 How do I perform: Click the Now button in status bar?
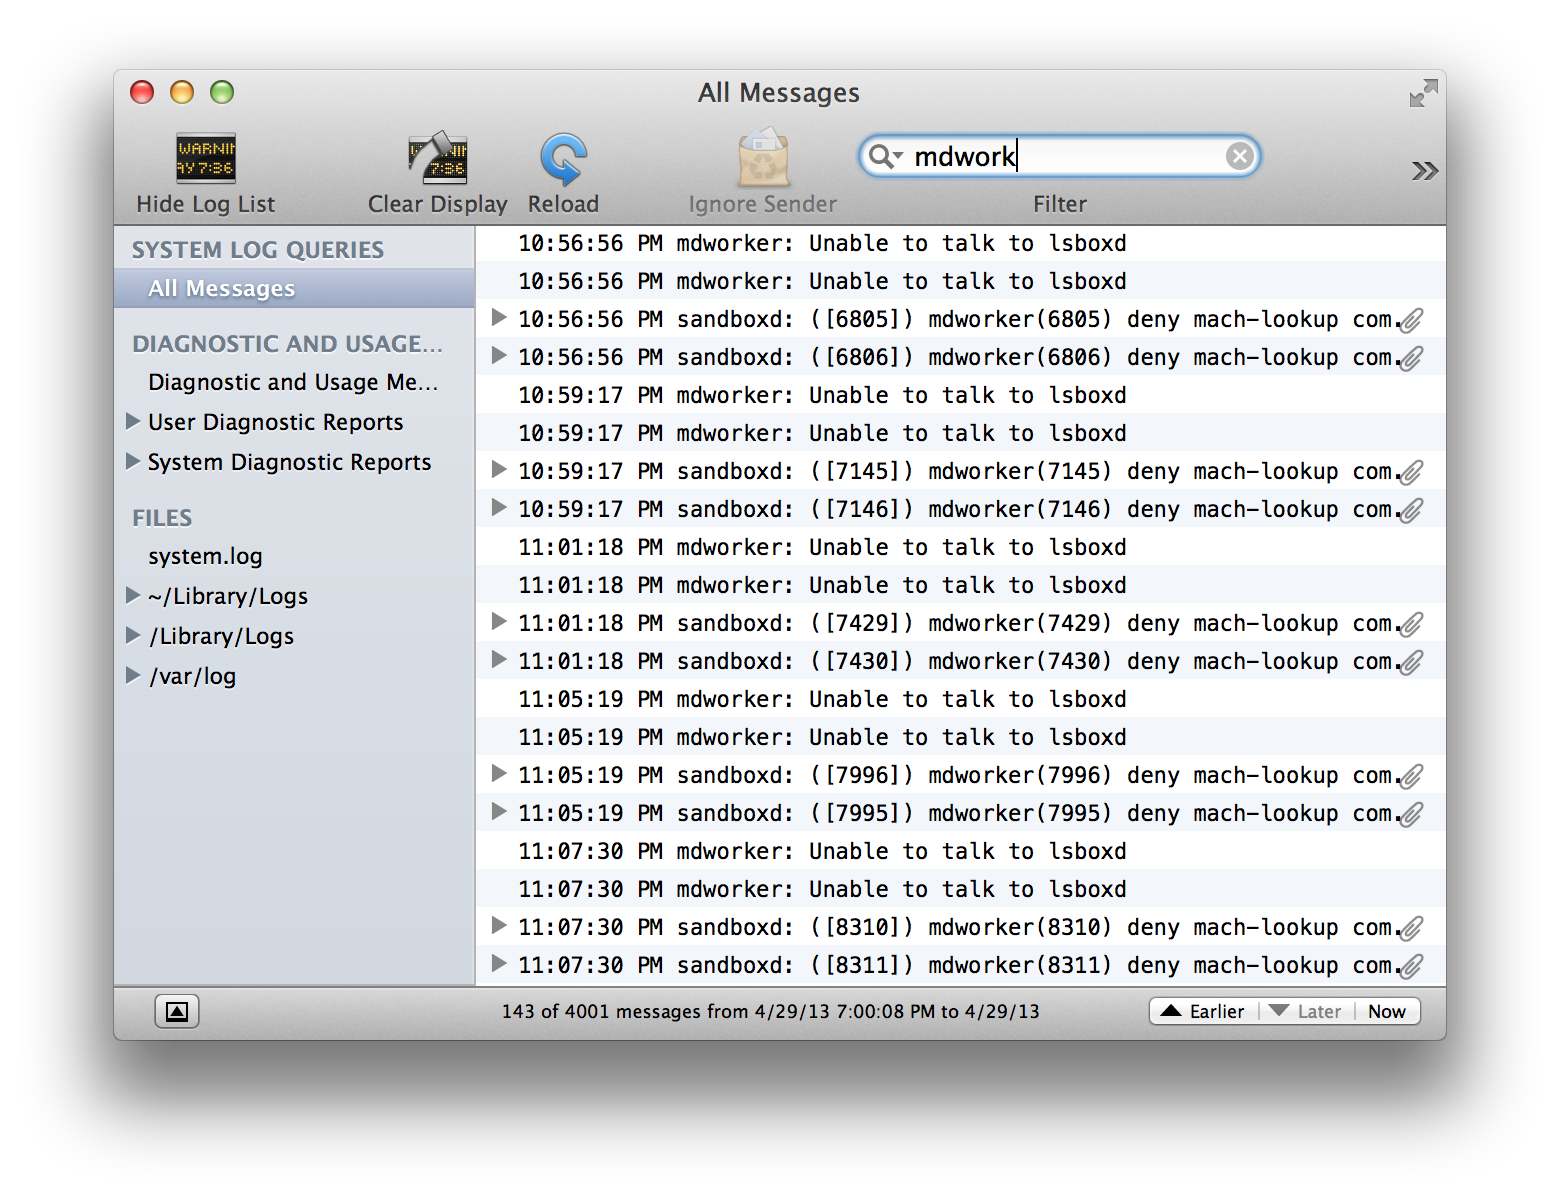tap(1387, 1011)
